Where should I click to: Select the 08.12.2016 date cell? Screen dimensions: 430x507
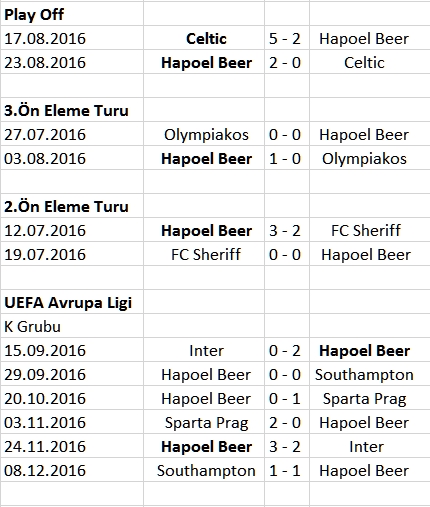click(72, 470)
